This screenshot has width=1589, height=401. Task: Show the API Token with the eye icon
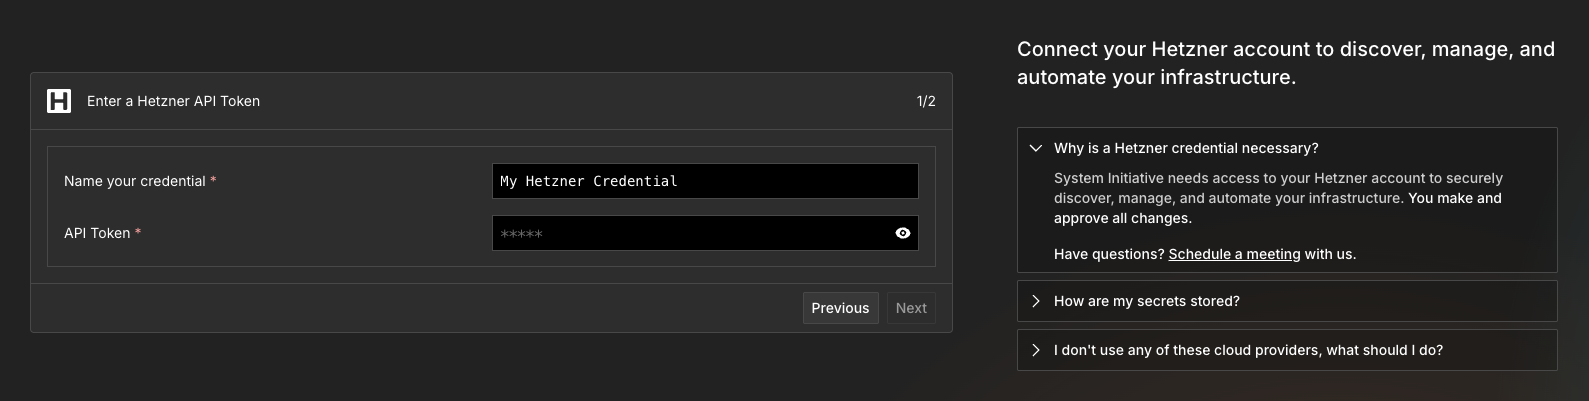click(x=903, y=233)
